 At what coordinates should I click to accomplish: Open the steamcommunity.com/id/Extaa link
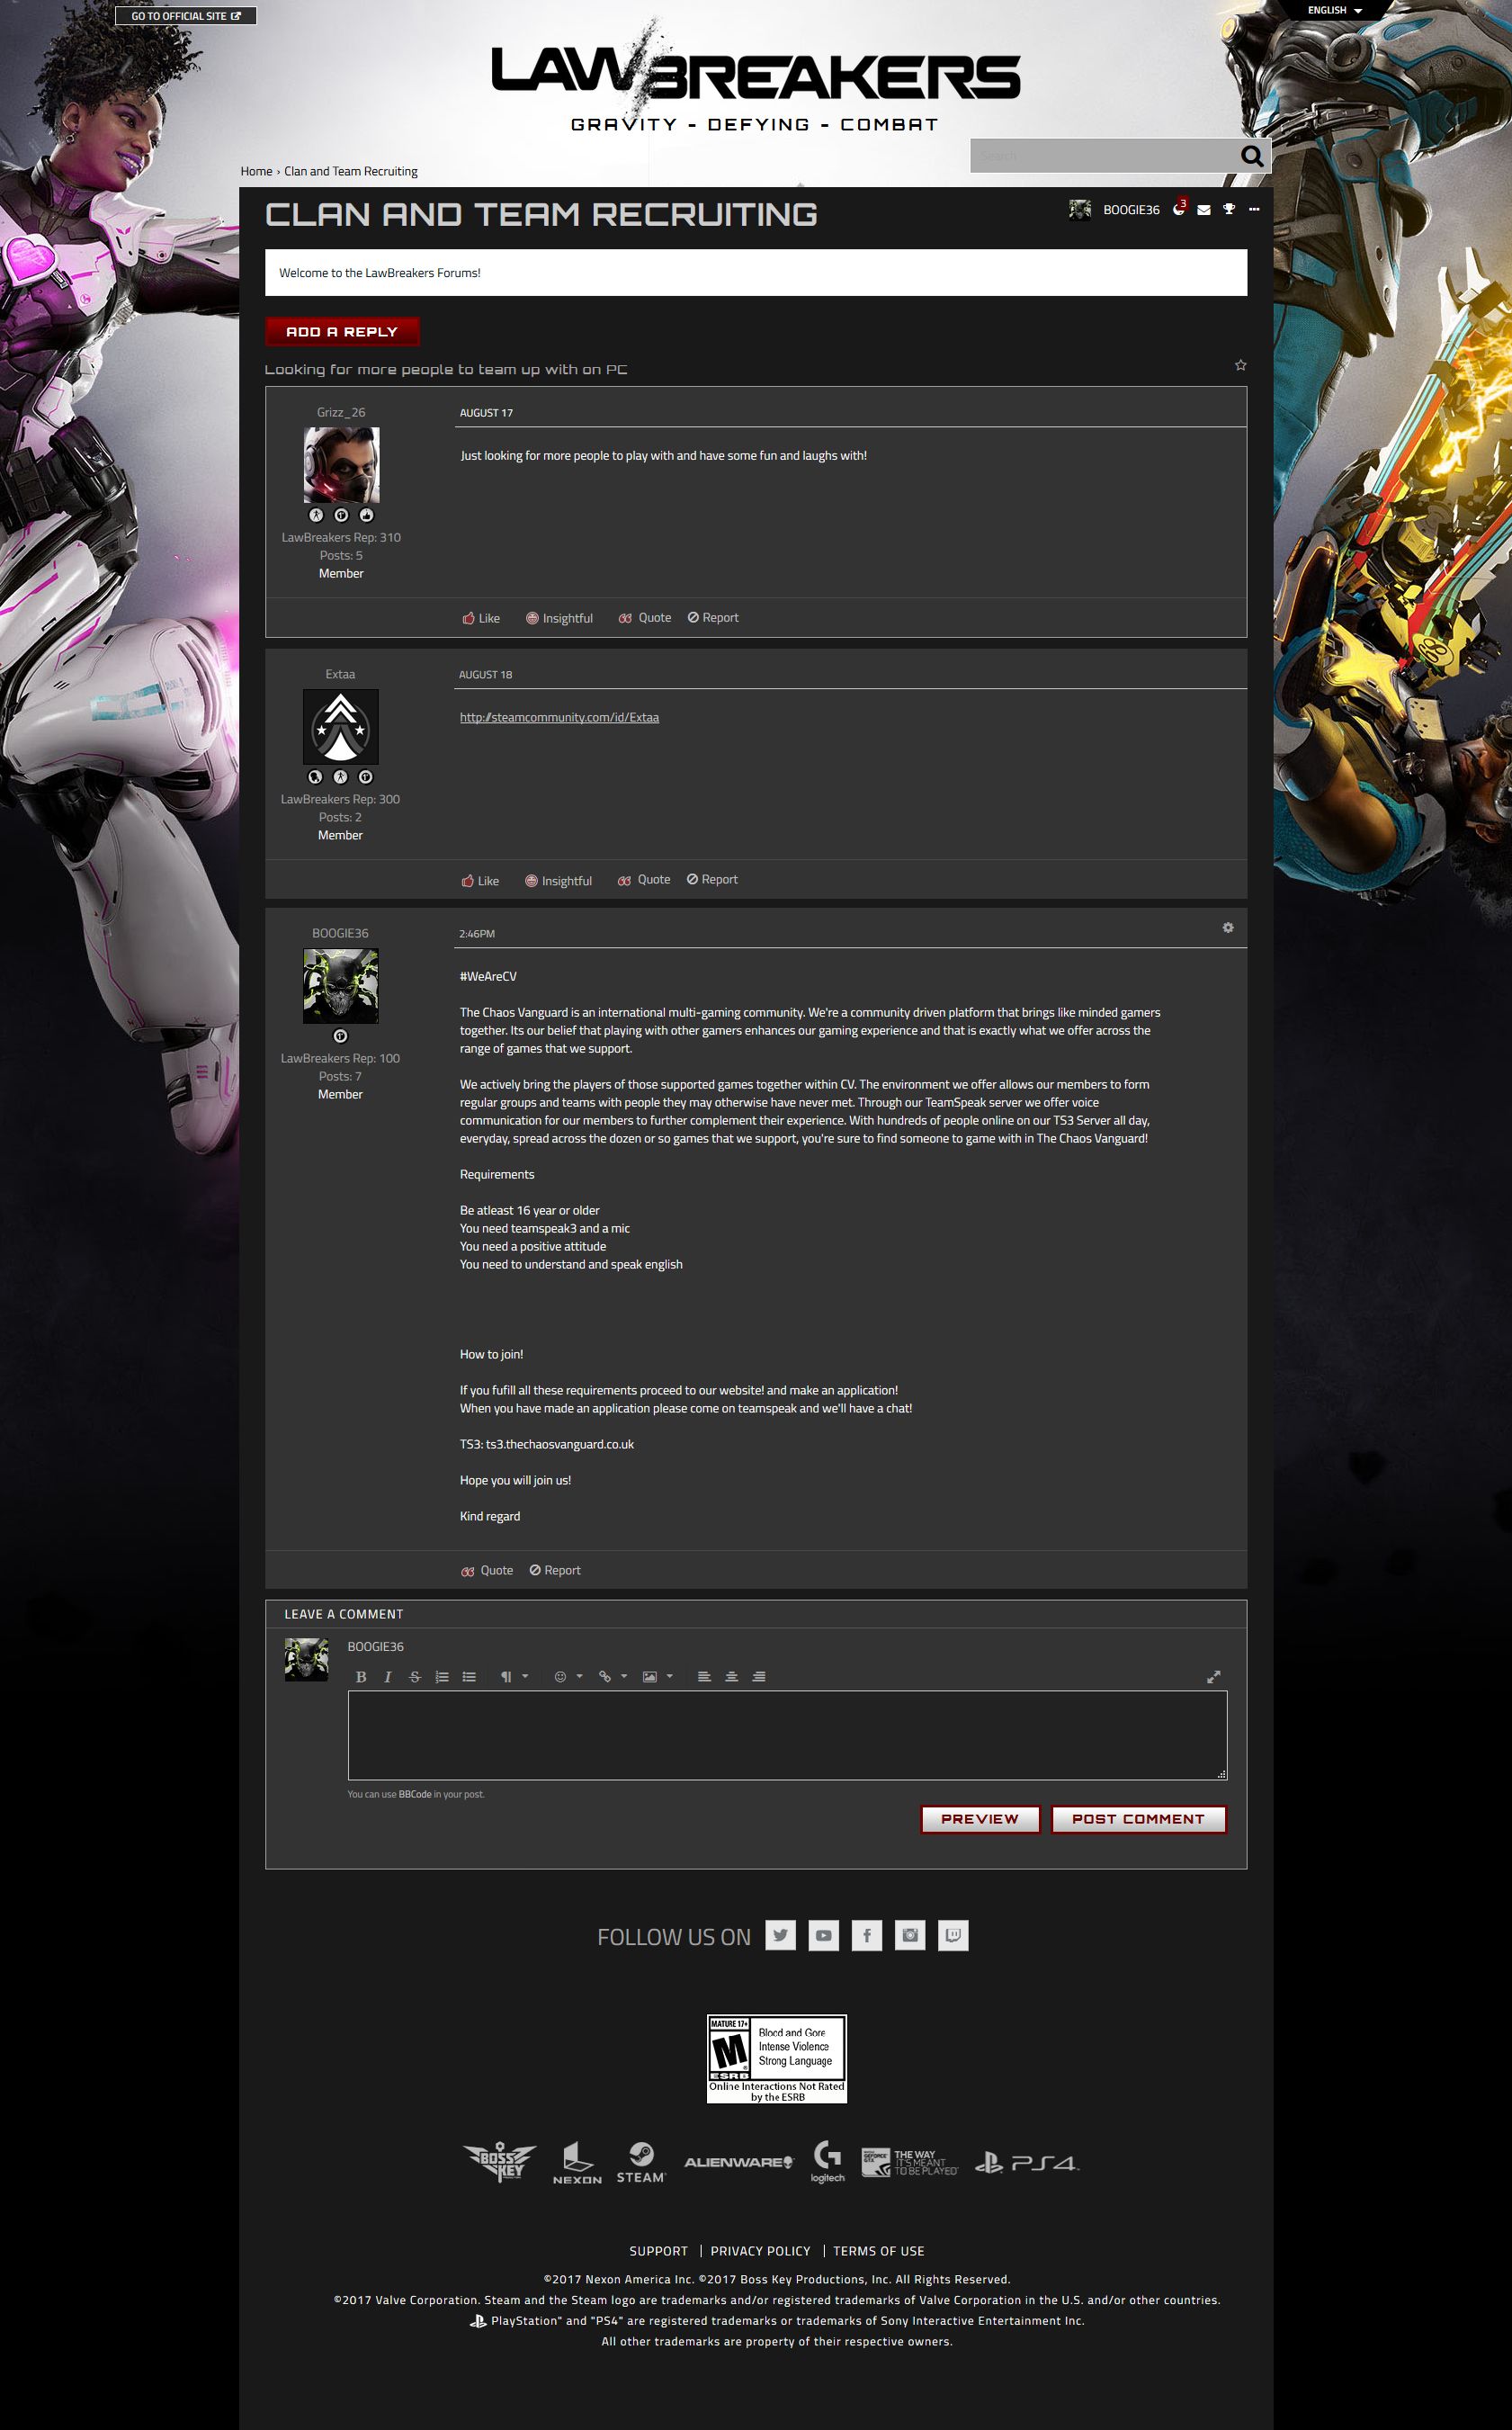point(559,717)
